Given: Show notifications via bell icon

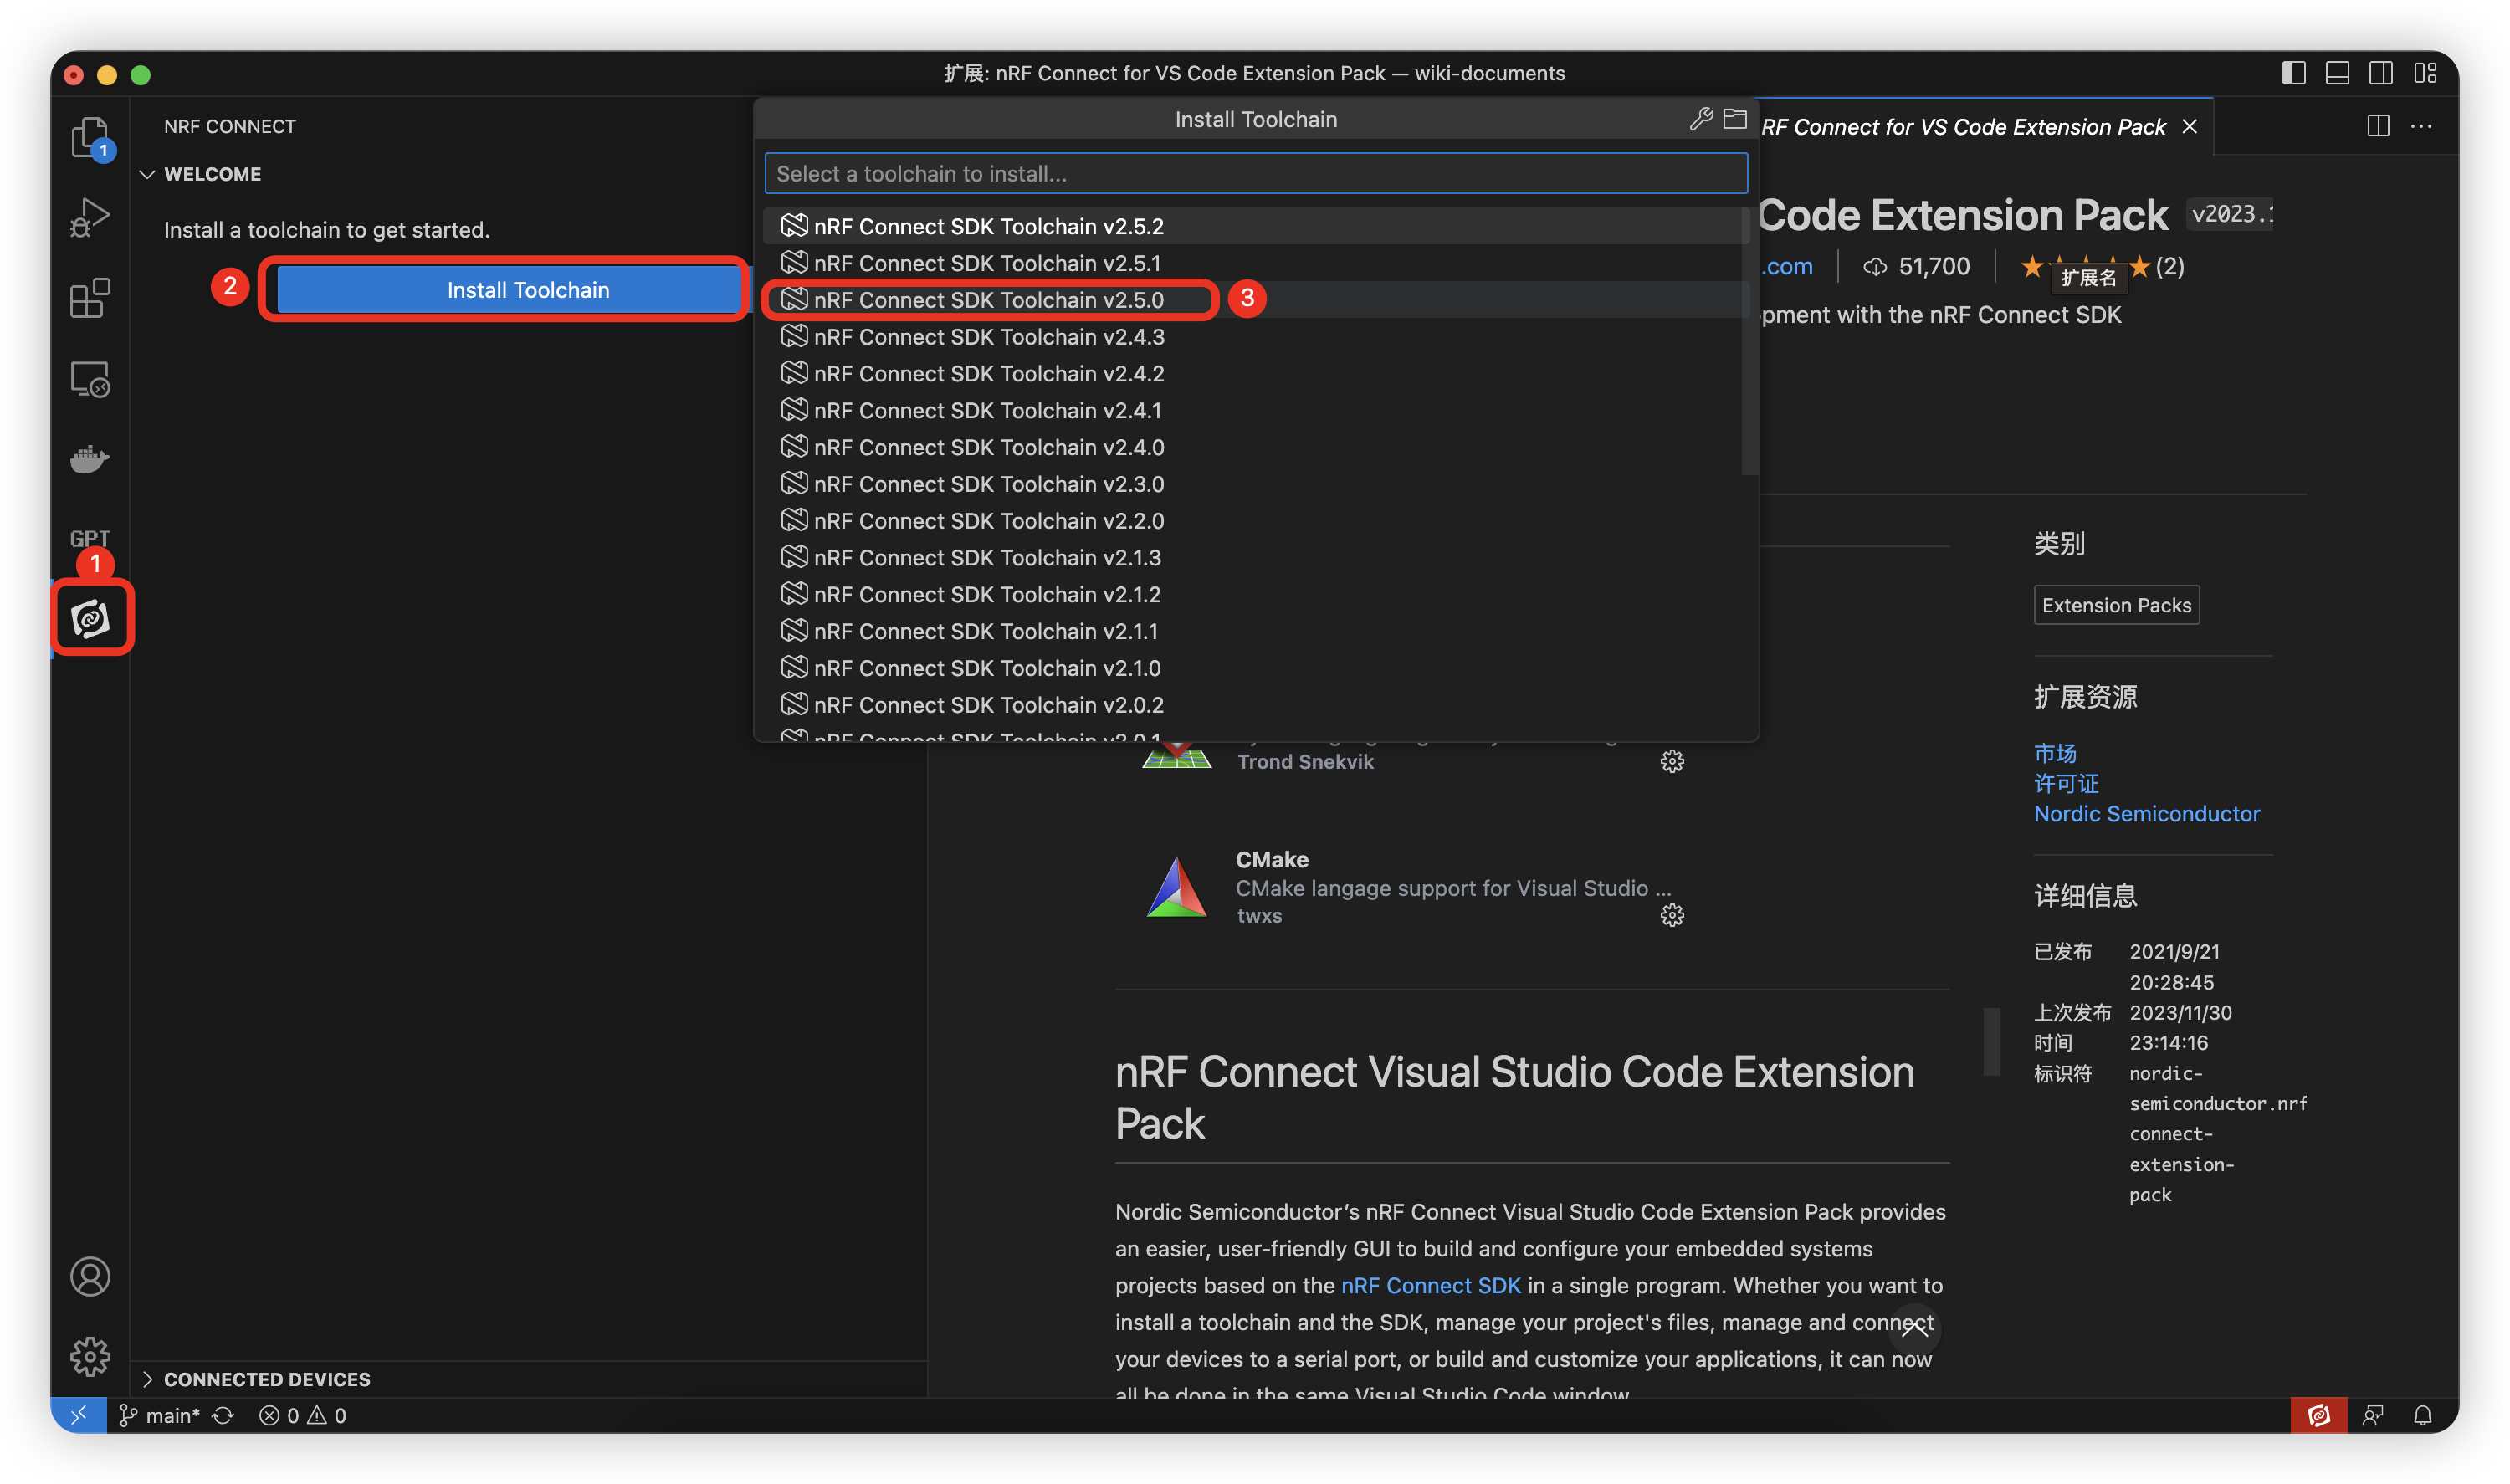Looking at the screenshot, I should pos(2422,1415).
